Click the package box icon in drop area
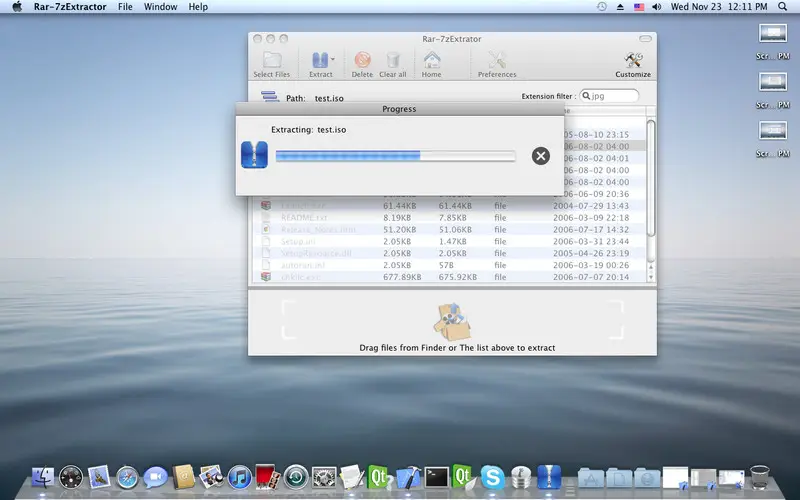This screenshot has width=800, height=500. (x=452, y=322)
